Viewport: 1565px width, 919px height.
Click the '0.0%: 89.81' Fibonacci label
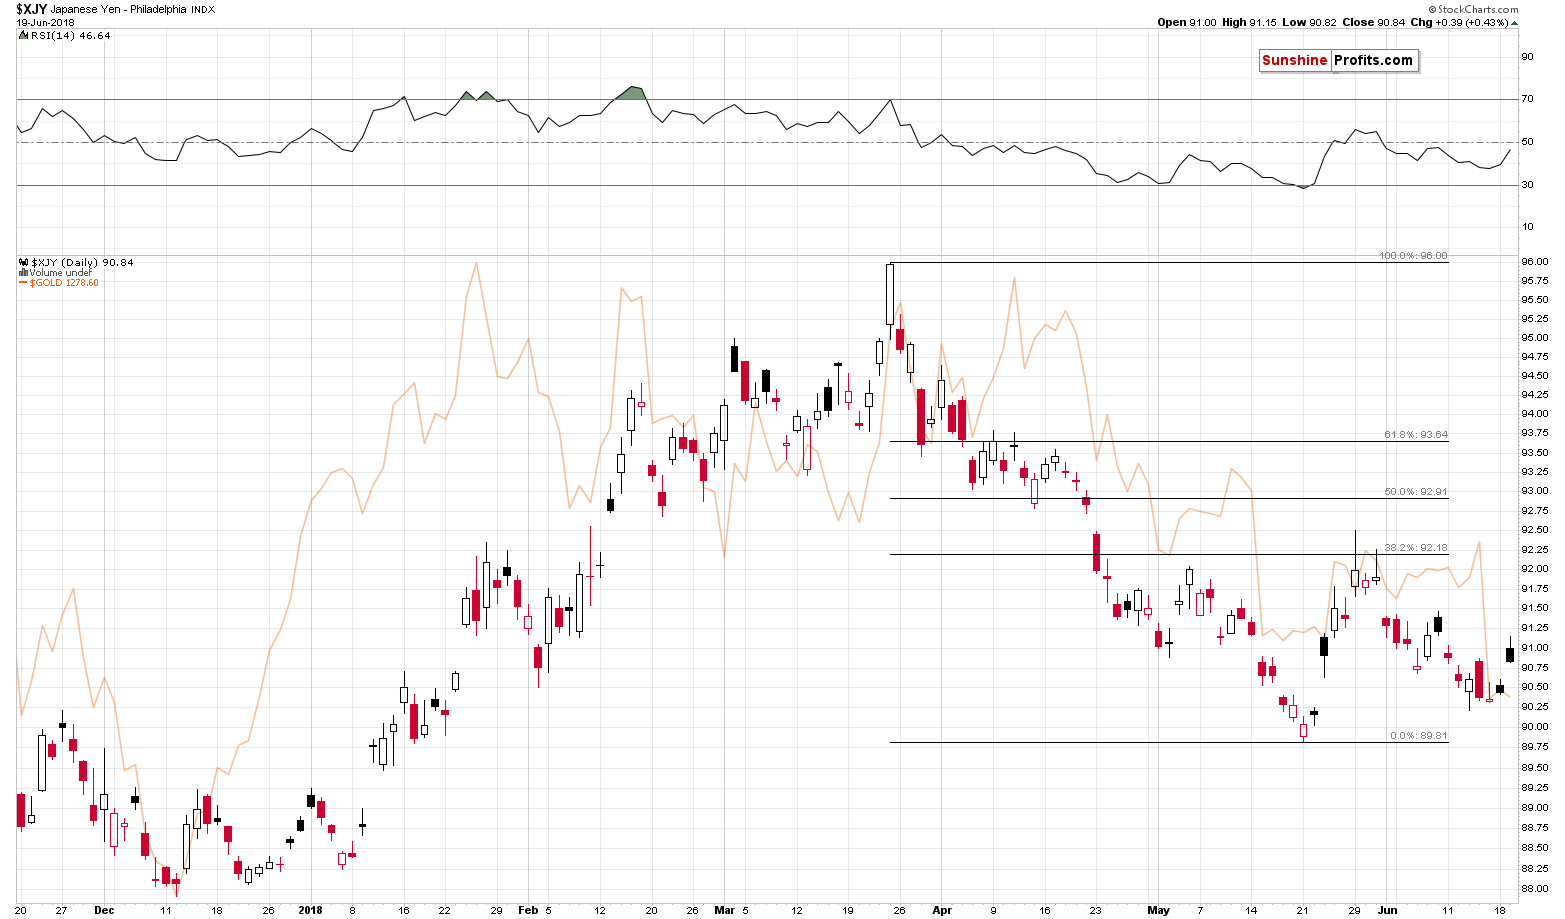tap(1419, 736)
